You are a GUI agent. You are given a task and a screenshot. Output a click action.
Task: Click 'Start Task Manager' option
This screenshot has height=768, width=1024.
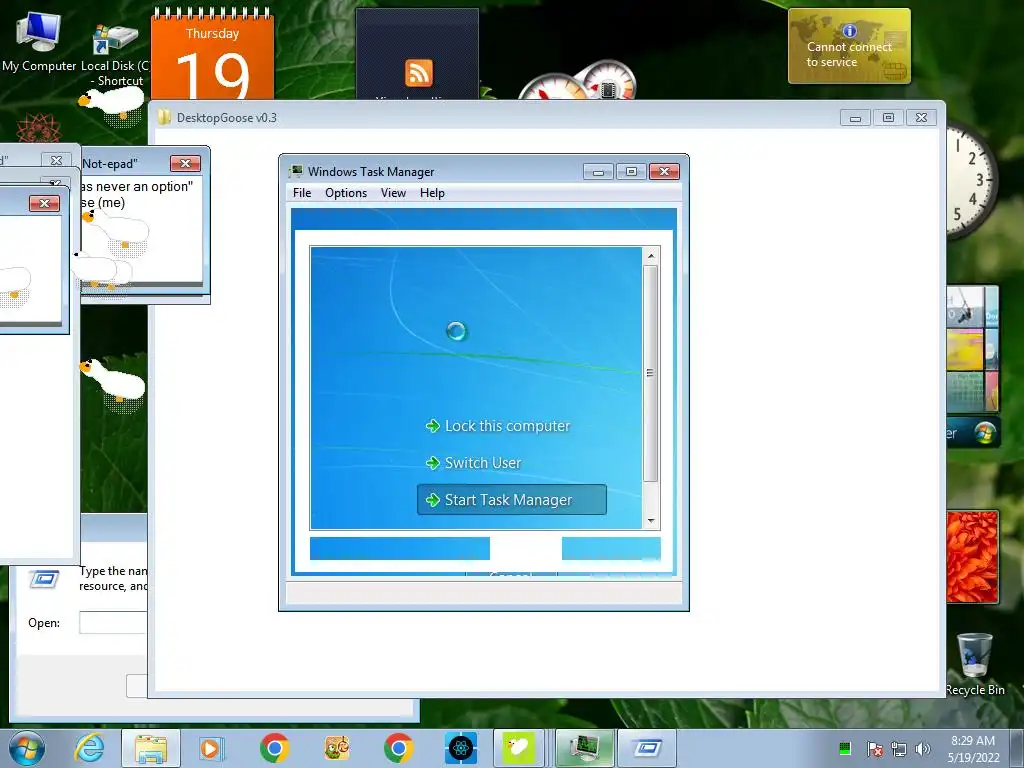(511, 500)
